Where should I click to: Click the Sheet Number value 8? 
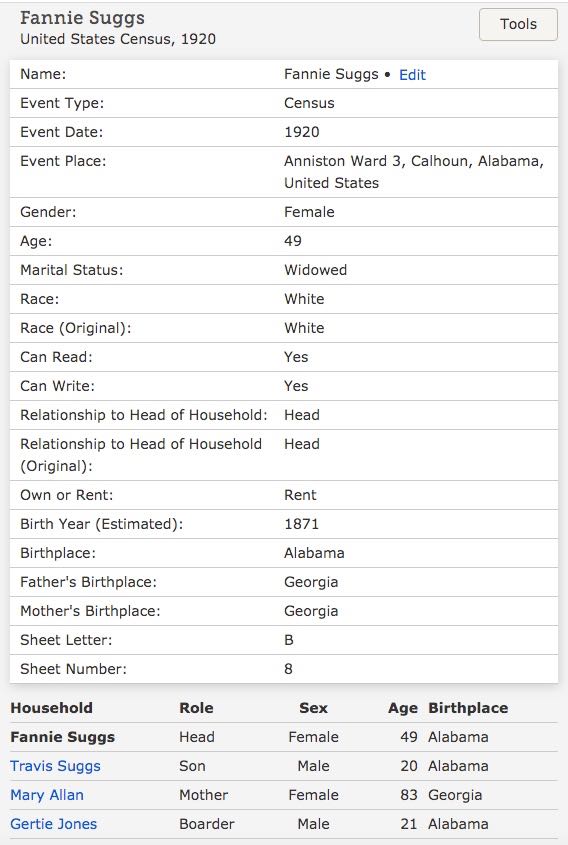288,669
